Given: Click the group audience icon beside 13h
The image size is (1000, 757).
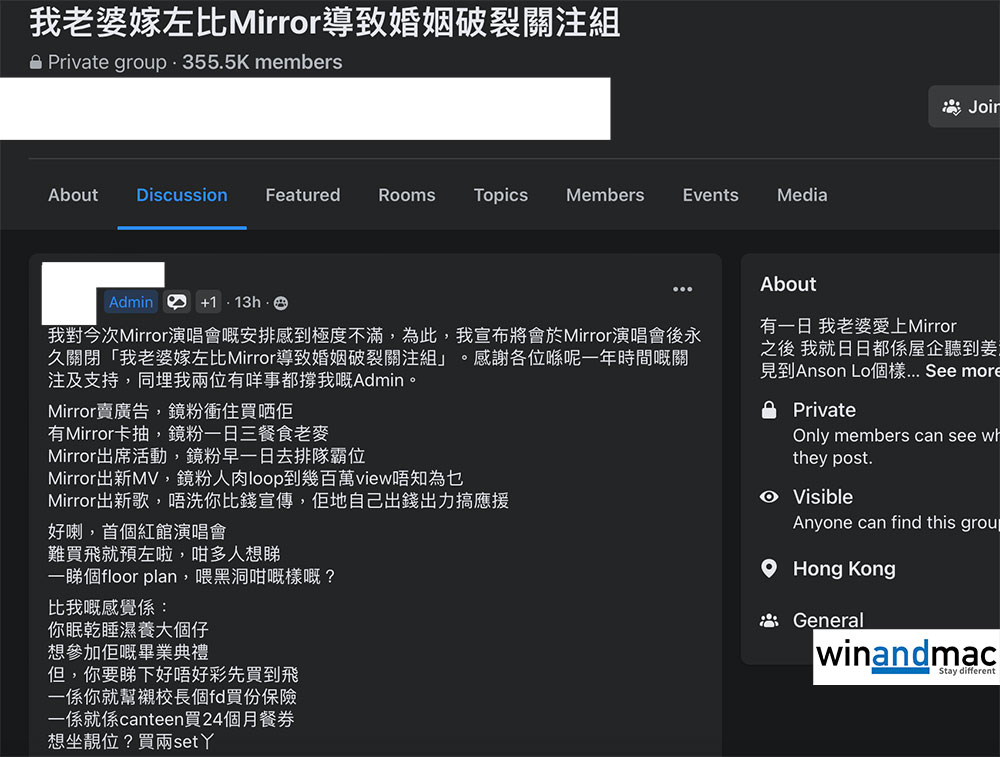Looking at the screenshot, I should pyautogui.click(x=281, y=303).
